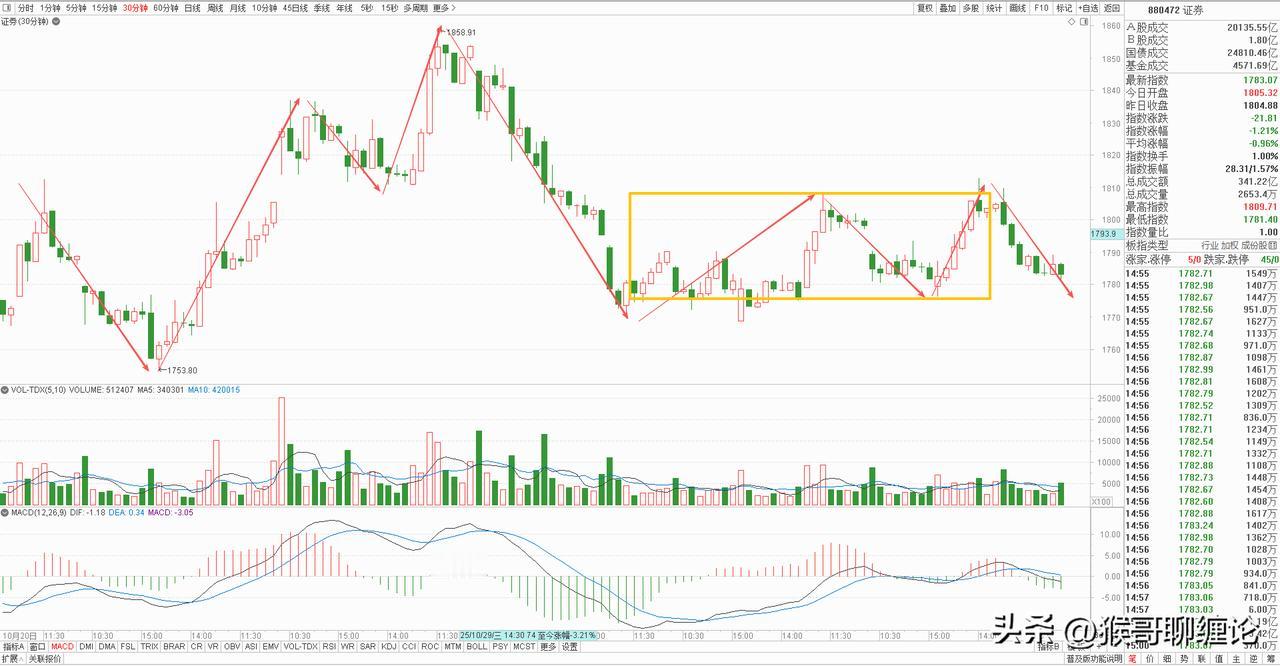Image resolution: width=1280 pixels, height=666 pixels.
Task: Switch to 周线 weekly chart
Action: pos(215,7)
